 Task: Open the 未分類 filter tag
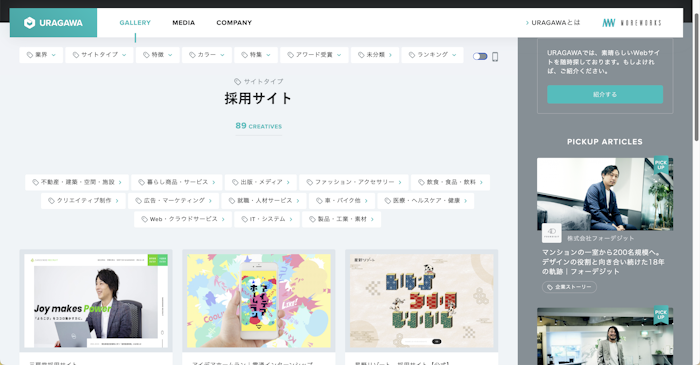(x=375, y=55)
